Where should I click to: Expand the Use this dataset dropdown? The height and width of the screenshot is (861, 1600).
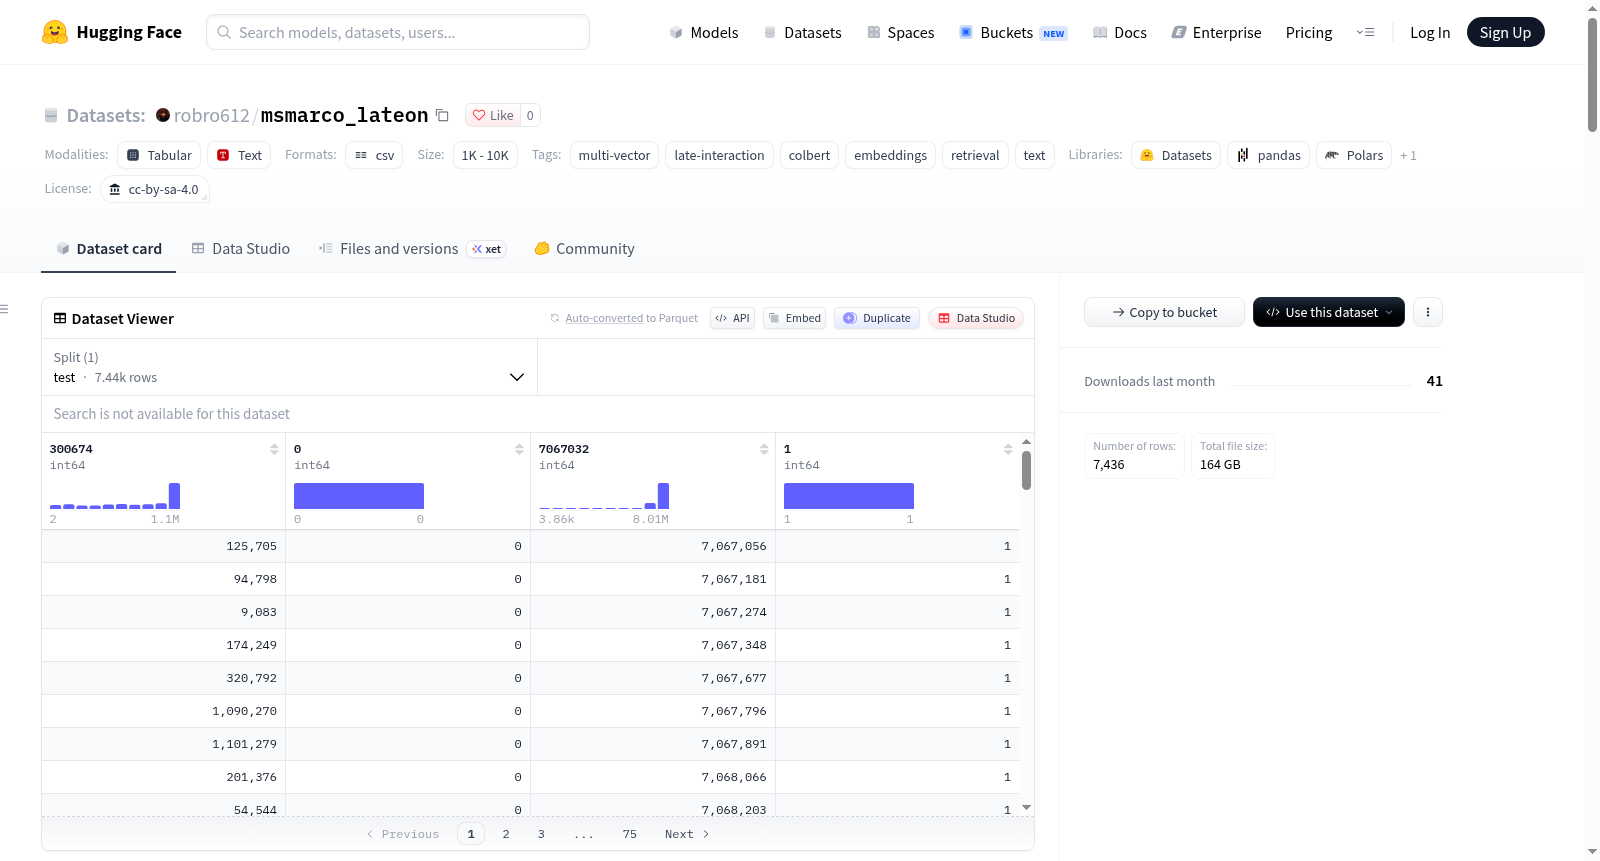[x=1328, y=312]
